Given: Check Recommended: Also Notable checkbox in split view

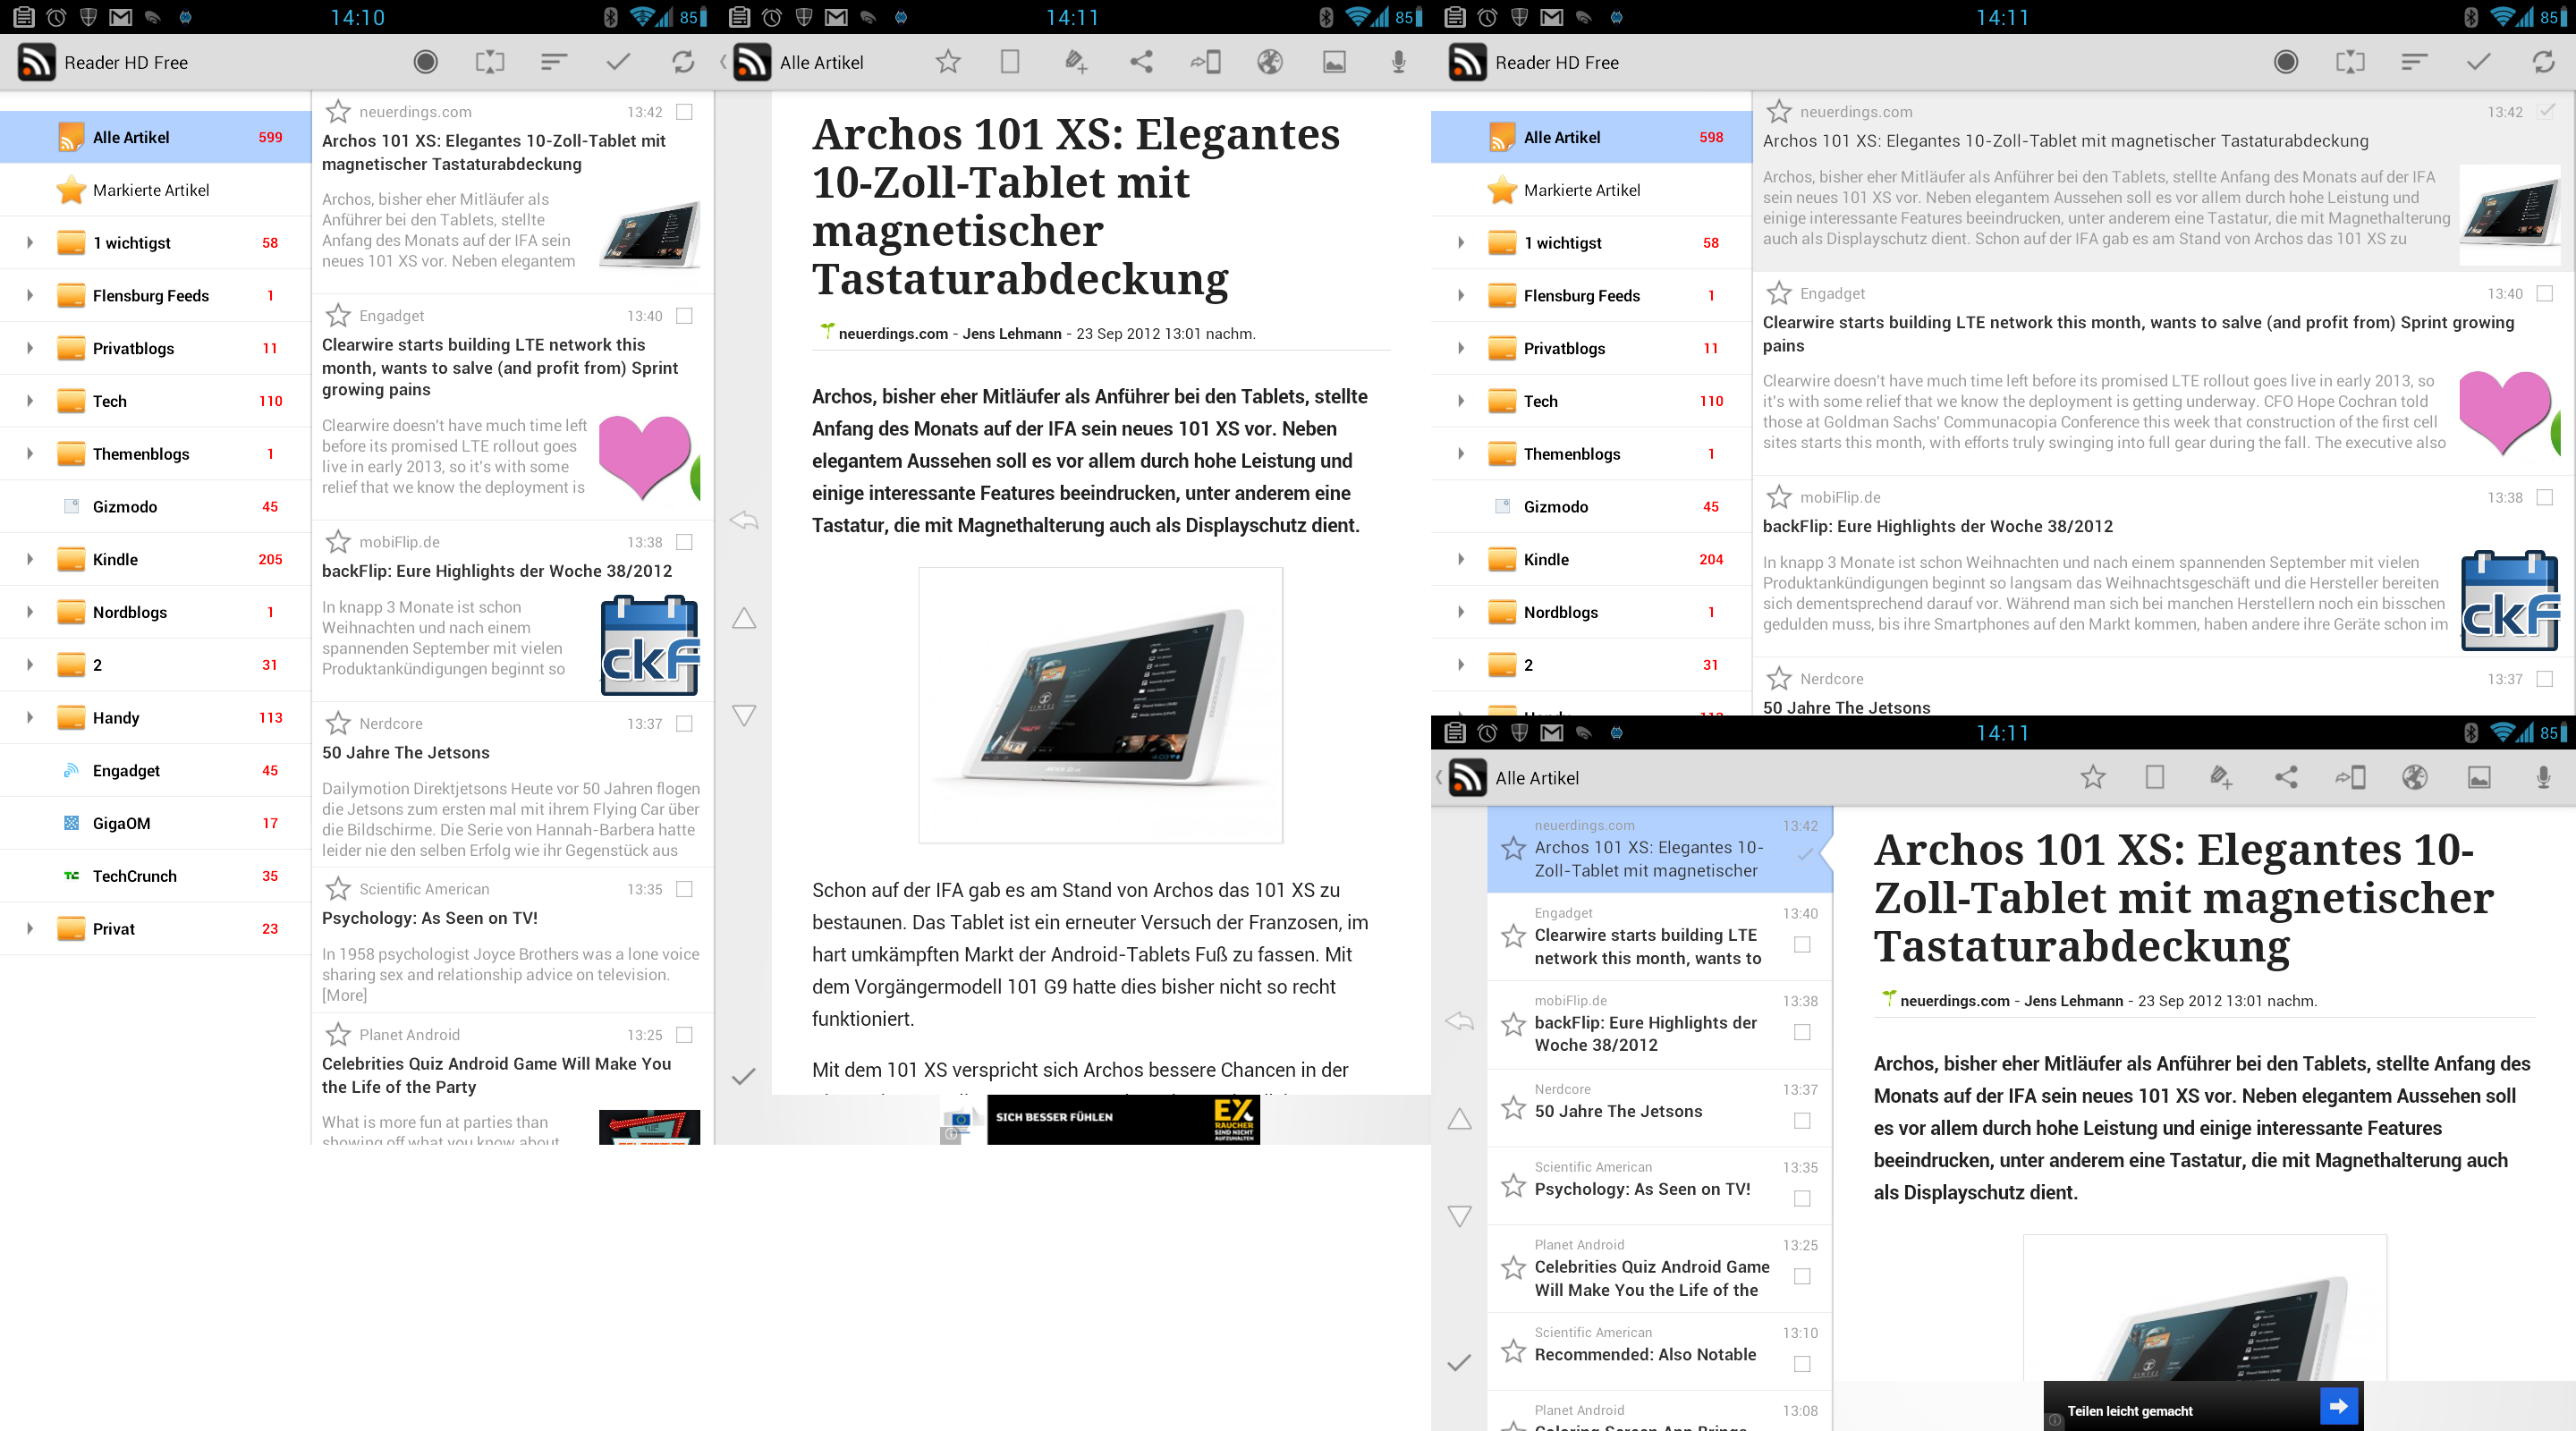Looking at the screenshot, I should (1802, 1364).
